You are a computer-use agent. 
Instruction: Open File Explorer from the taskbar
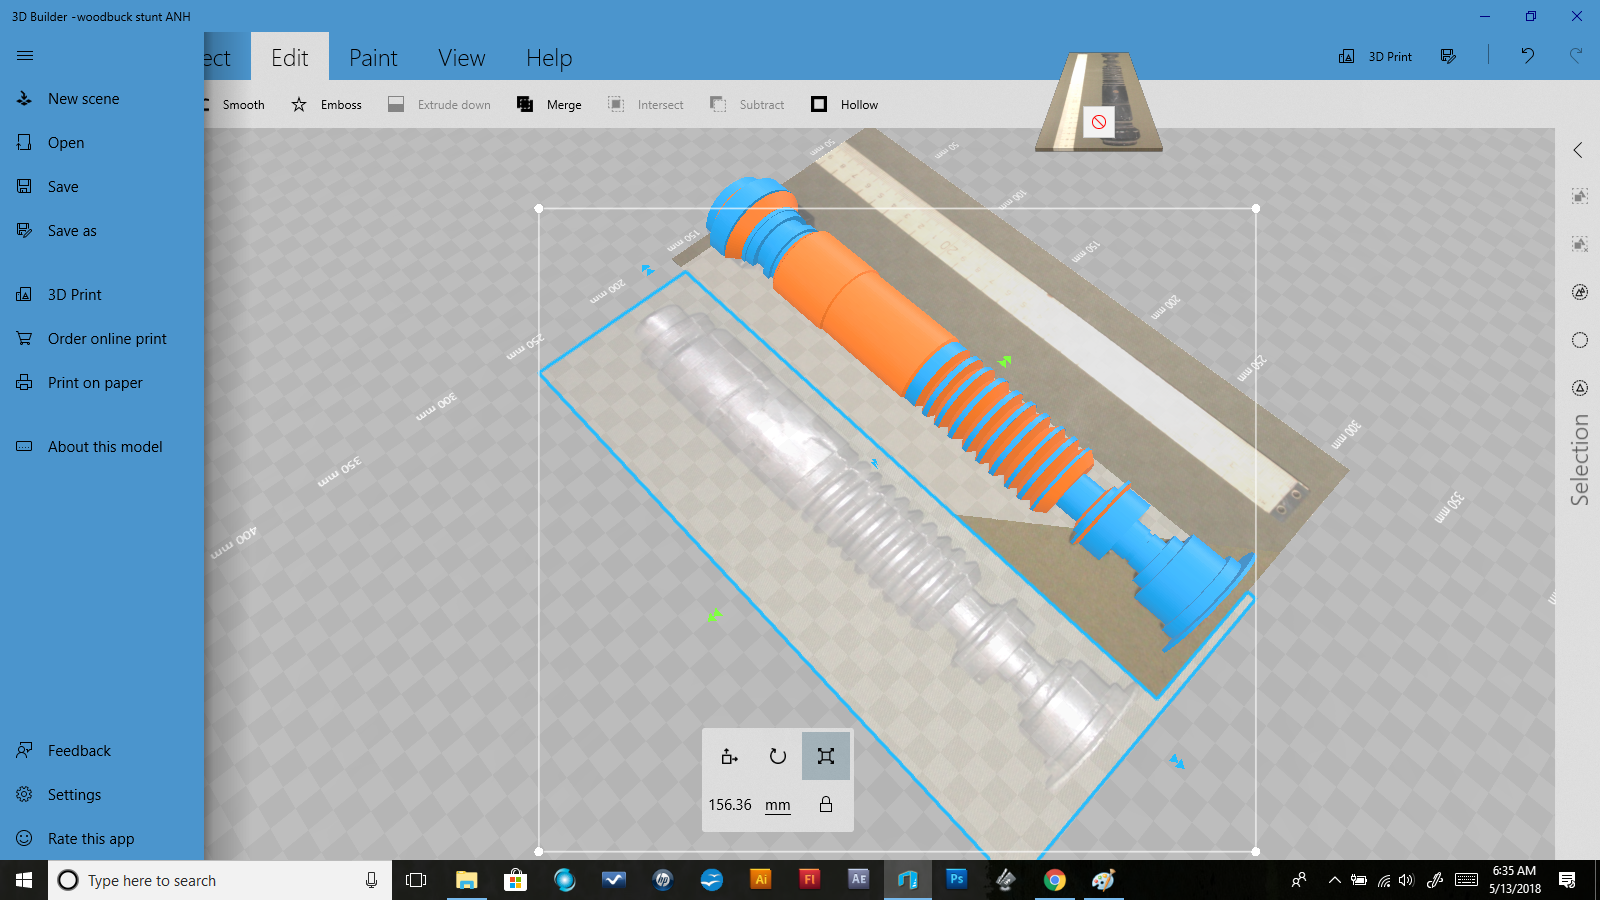tap(466, 880)
